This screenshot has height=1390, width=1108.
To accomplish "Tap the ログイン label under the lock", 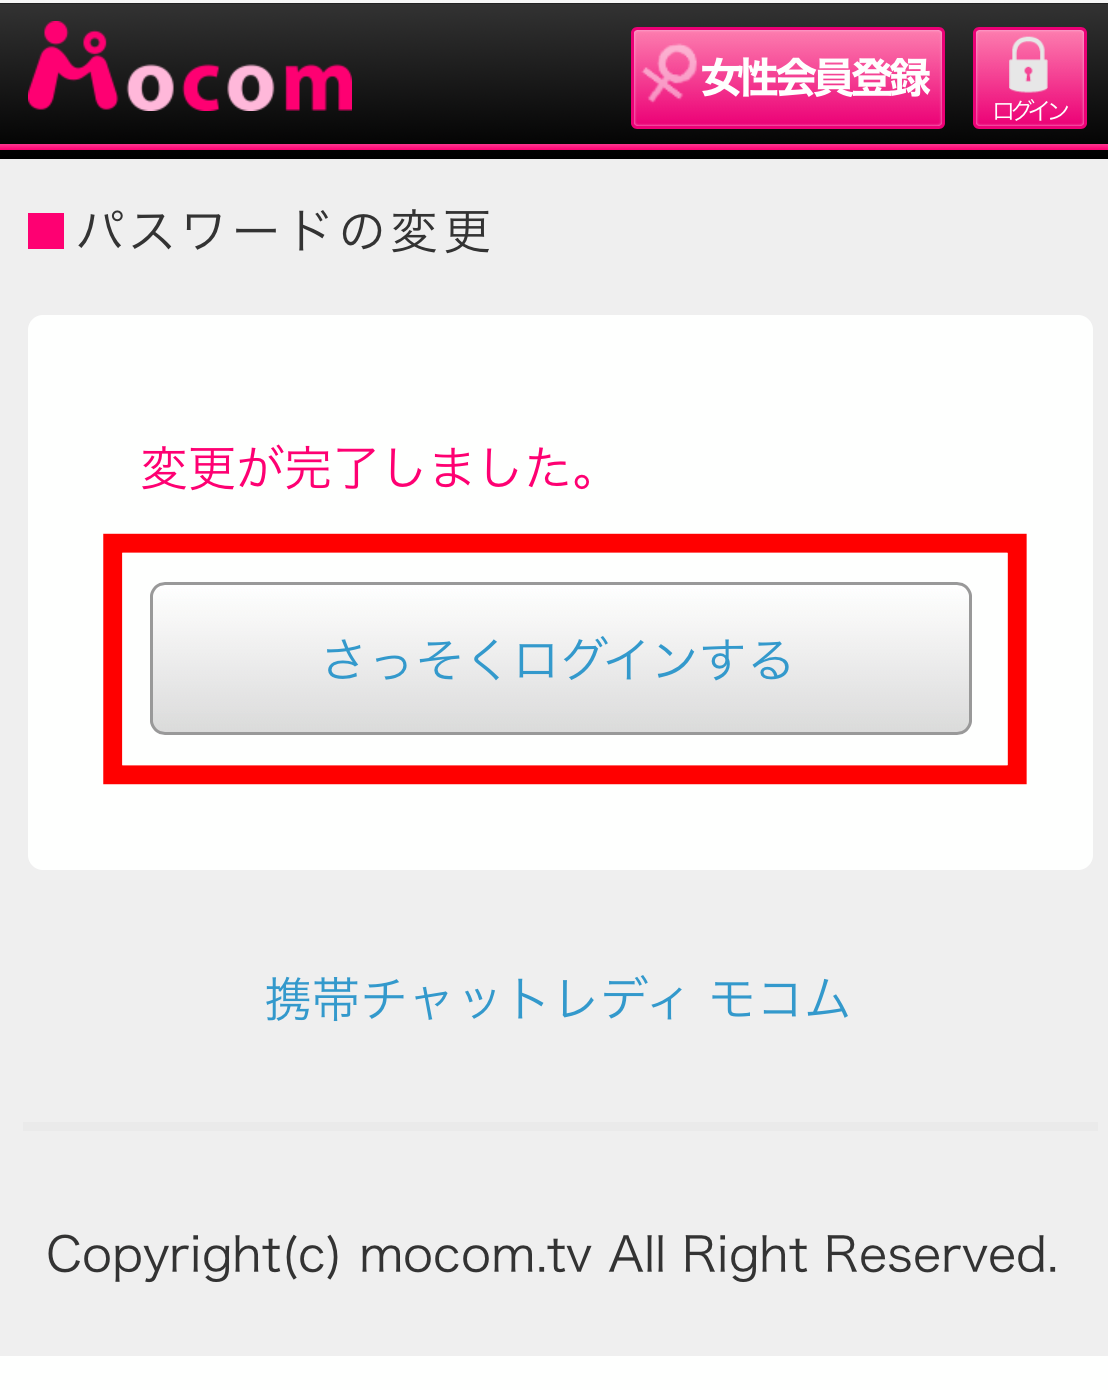I will [1030, 110].
